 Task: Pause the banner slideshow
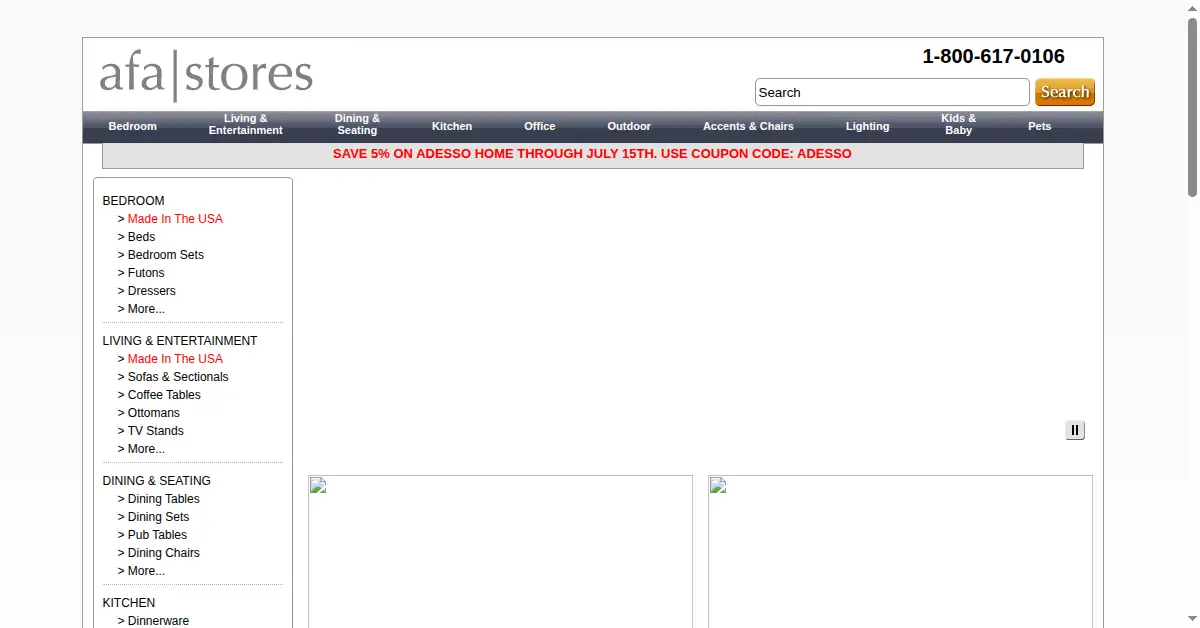pyautogui.click(x=1075, y=431)
